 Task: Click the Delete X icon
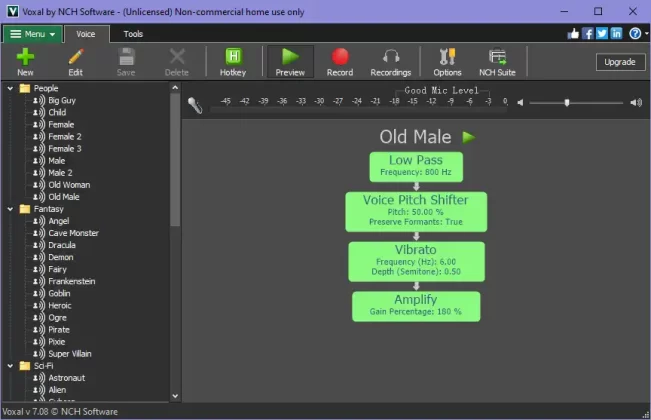point(177,57)
